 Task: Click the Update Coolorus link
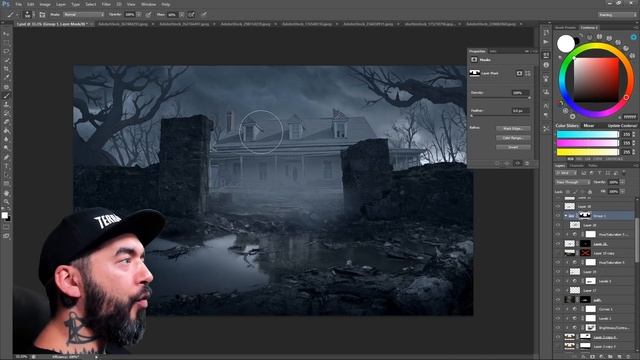[622, 126]
